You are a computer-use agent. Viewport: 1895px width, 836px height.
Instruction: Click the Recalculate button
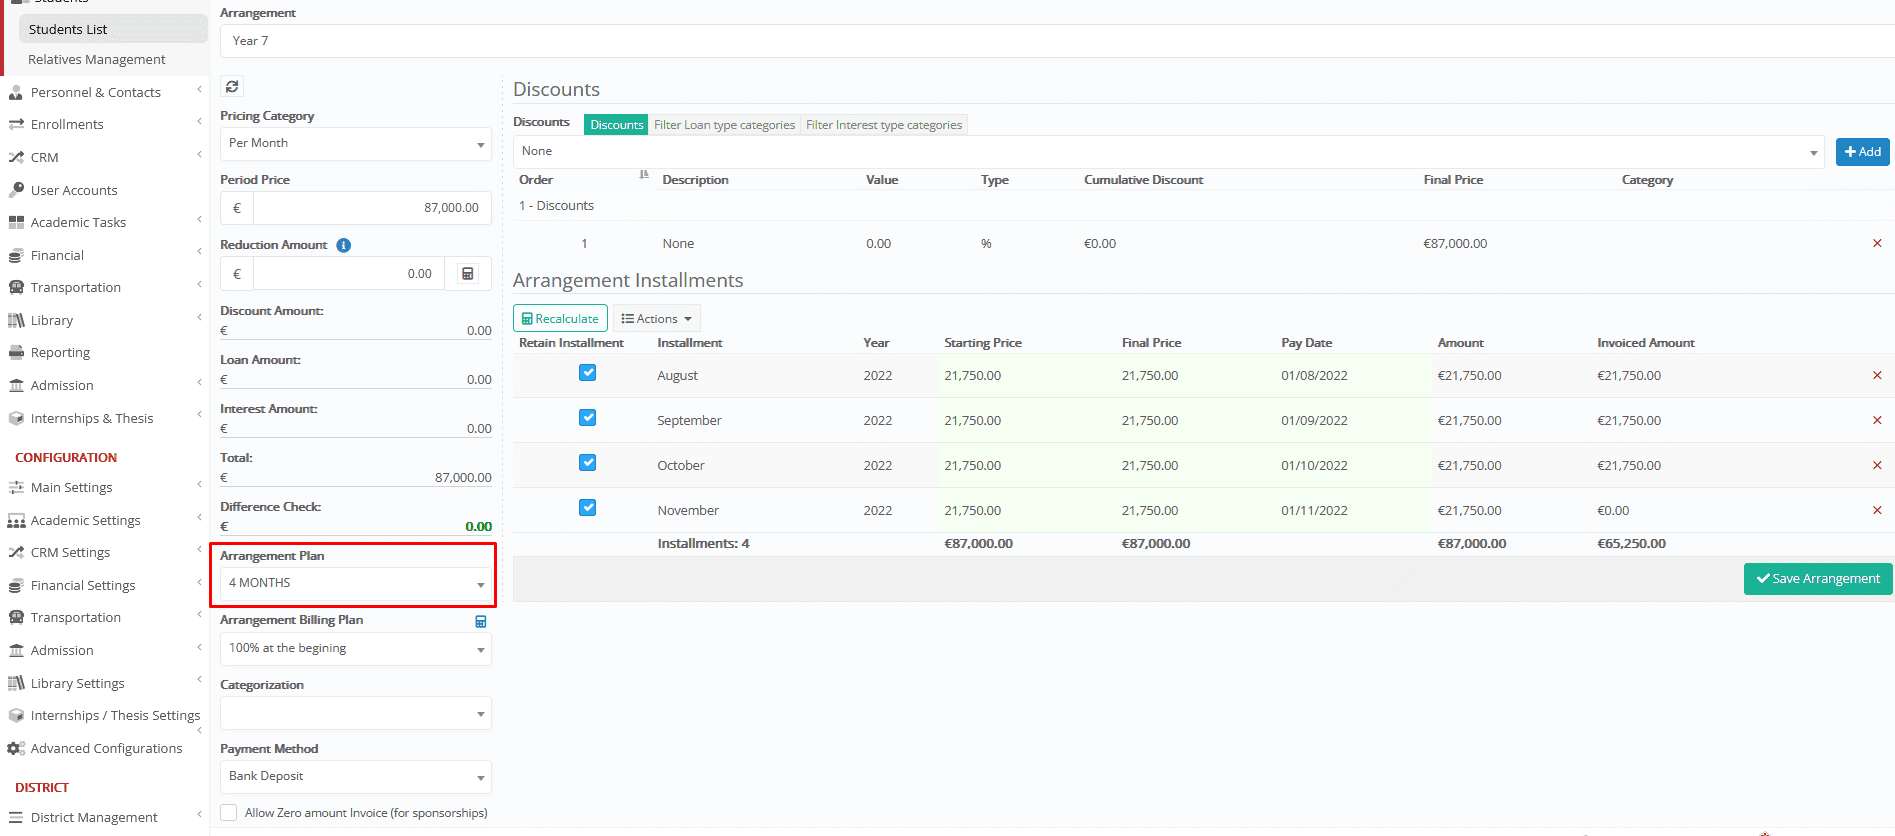pyautogui.click(x=560, y=319)
